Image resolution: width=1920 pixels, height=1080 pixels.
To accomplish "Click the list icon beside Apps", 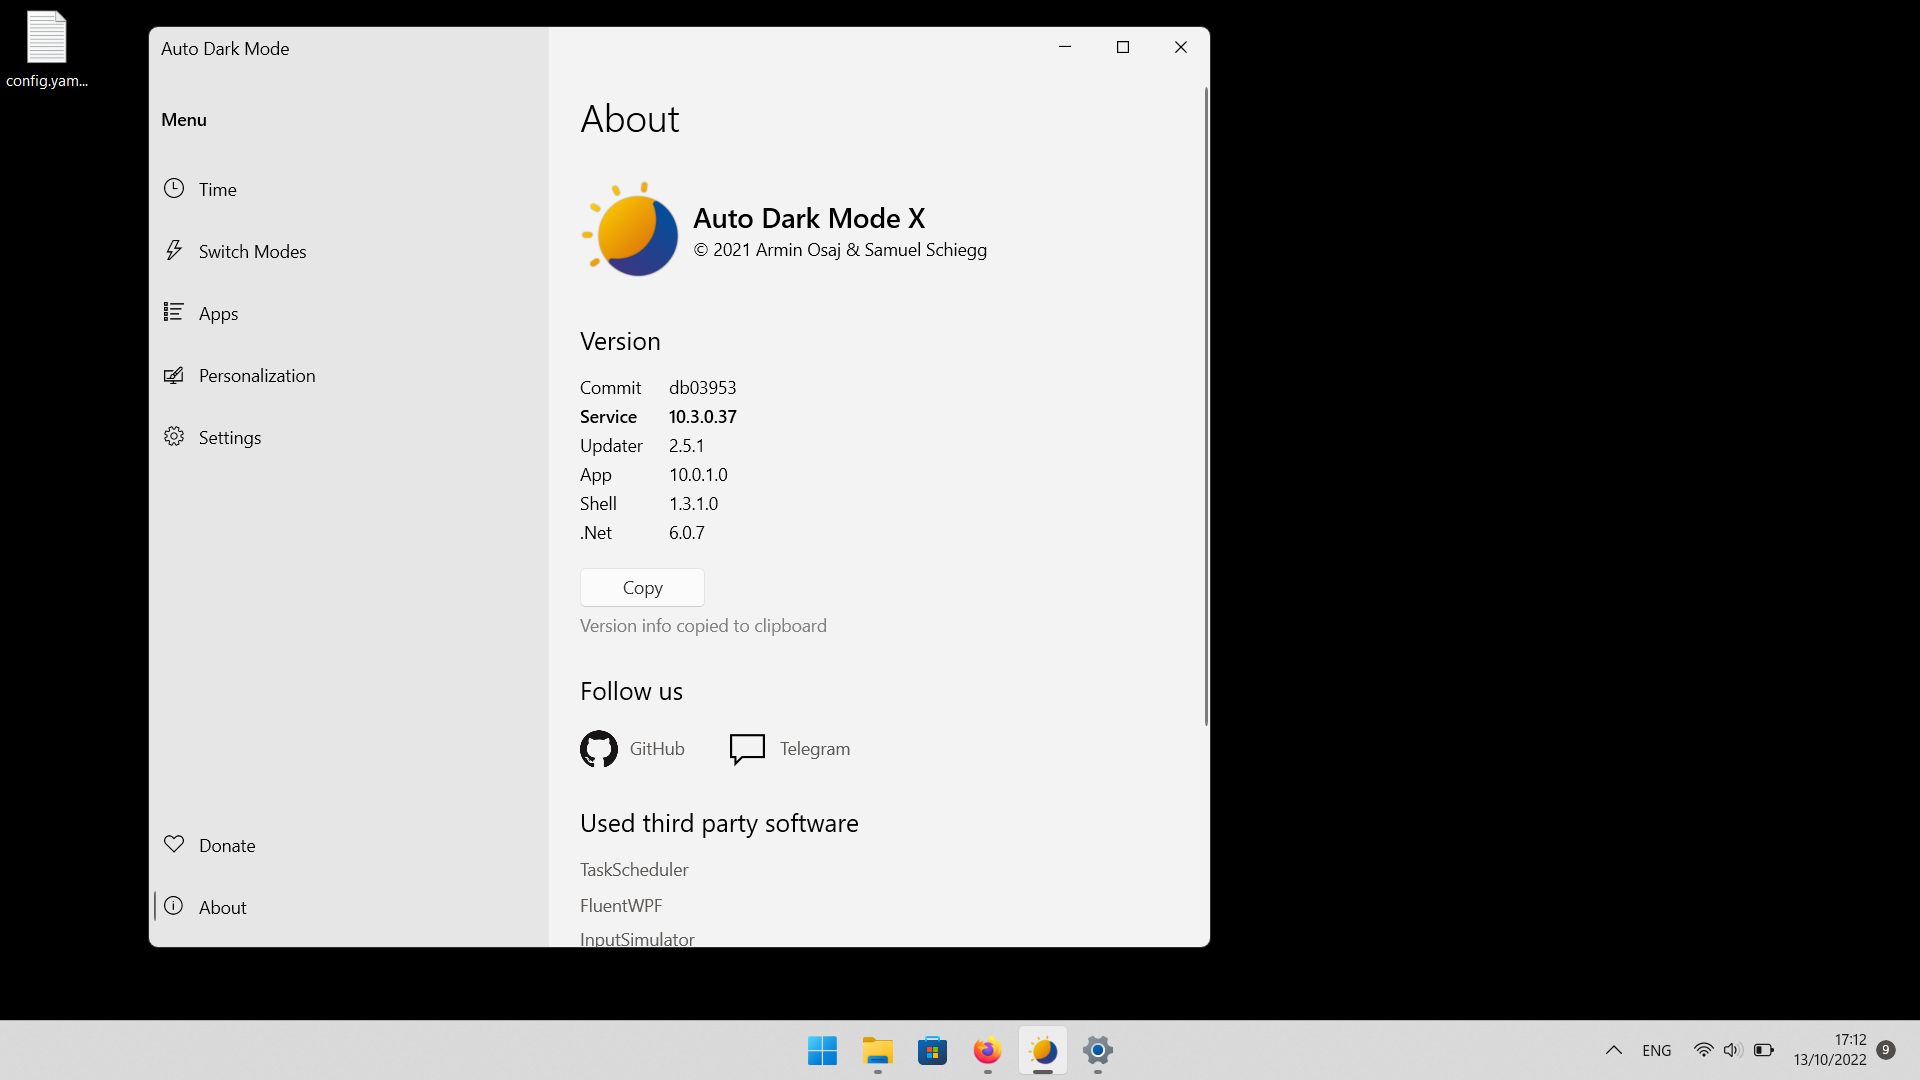I will (x=174, y=312).
